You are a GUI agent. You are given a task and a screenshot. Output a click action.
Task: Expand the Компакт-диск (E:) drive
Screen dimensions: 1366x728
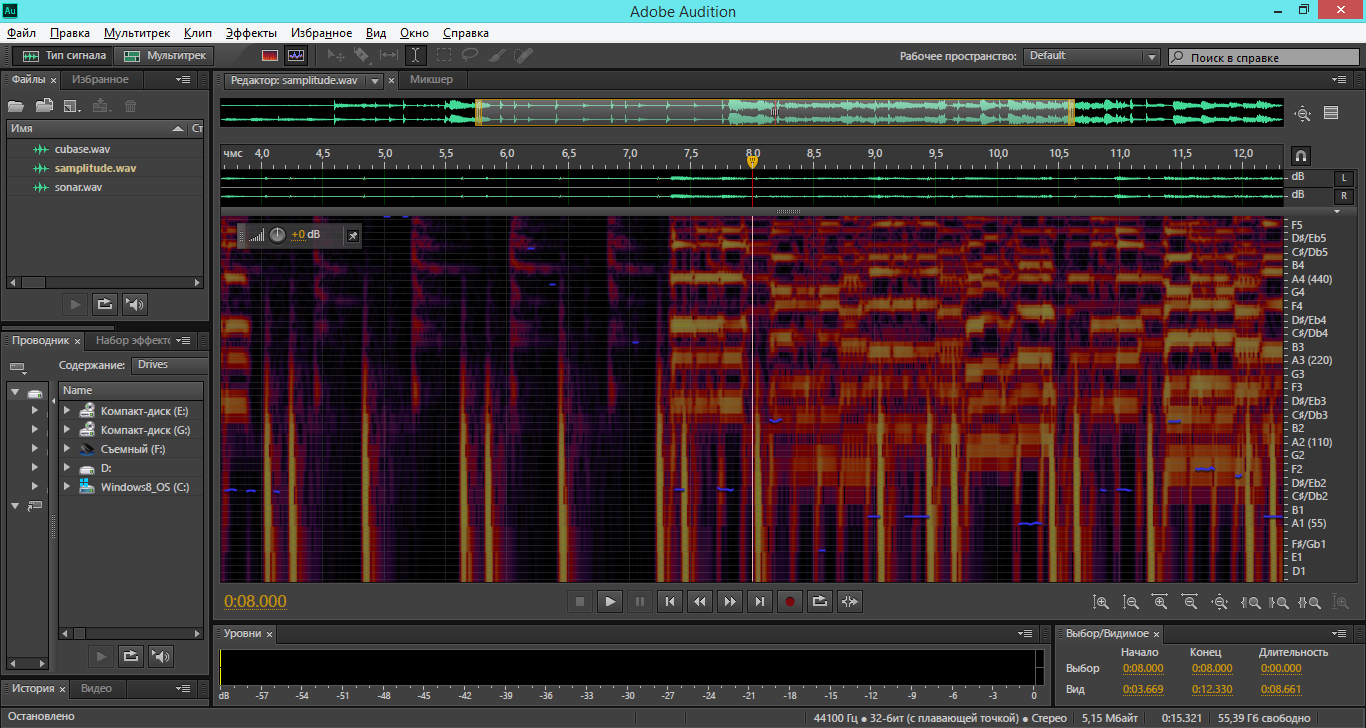pyautogui.click(x=66, y=411)
